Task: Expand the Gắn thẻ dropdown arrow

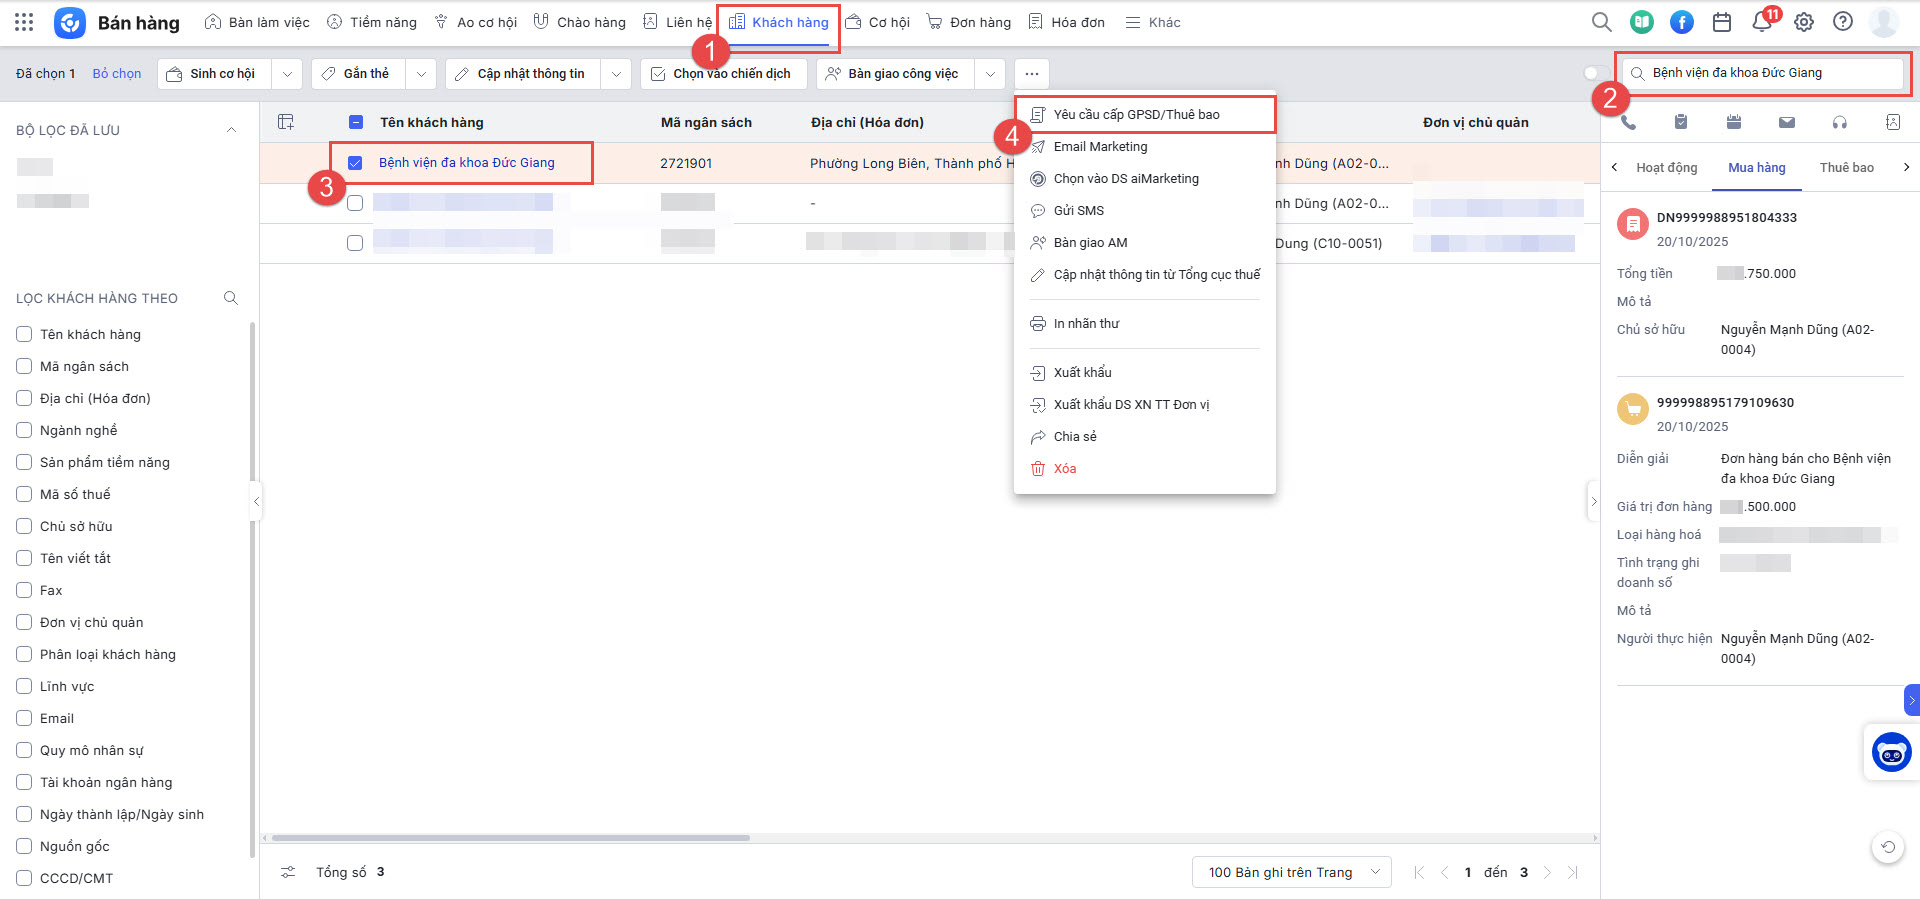Action: coord(421,74)
